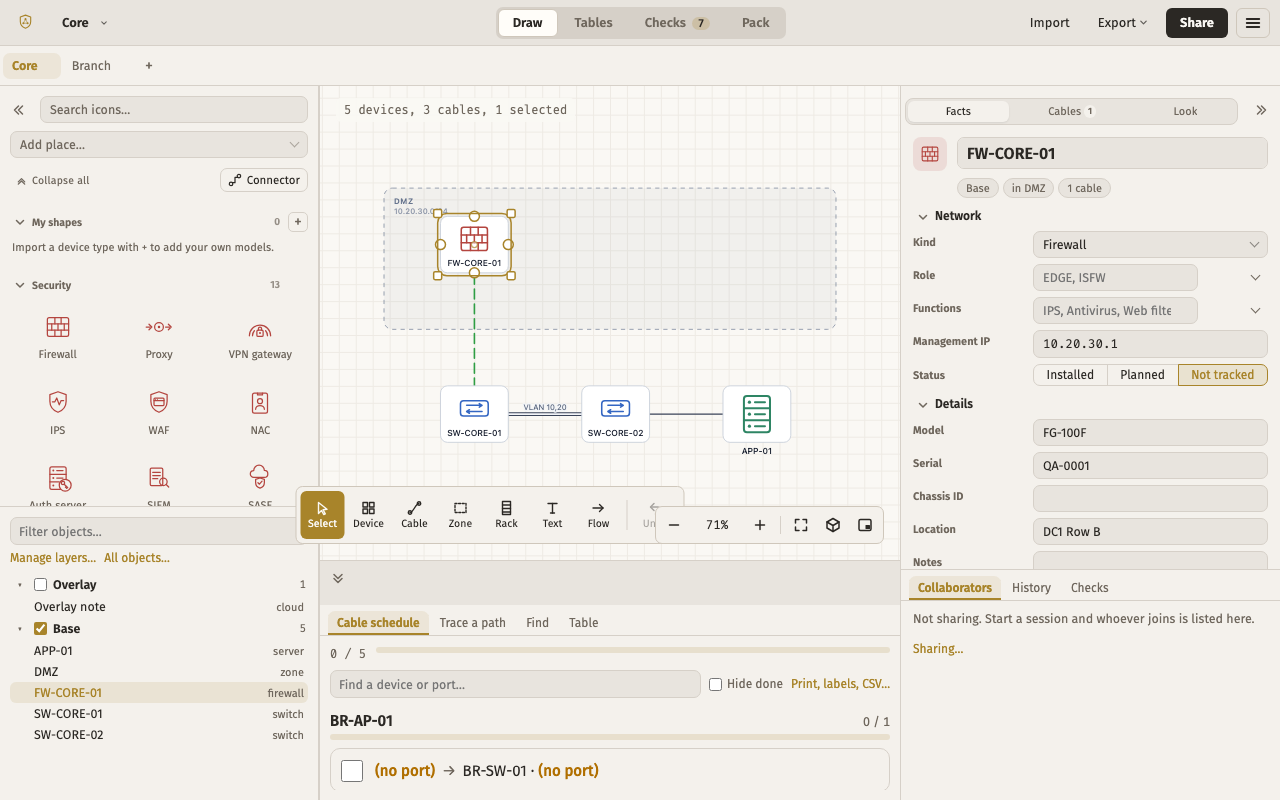Fit diagram to screen icon
The height and width of the screenshot is (800, 1280).
click(x=801, y=525)
